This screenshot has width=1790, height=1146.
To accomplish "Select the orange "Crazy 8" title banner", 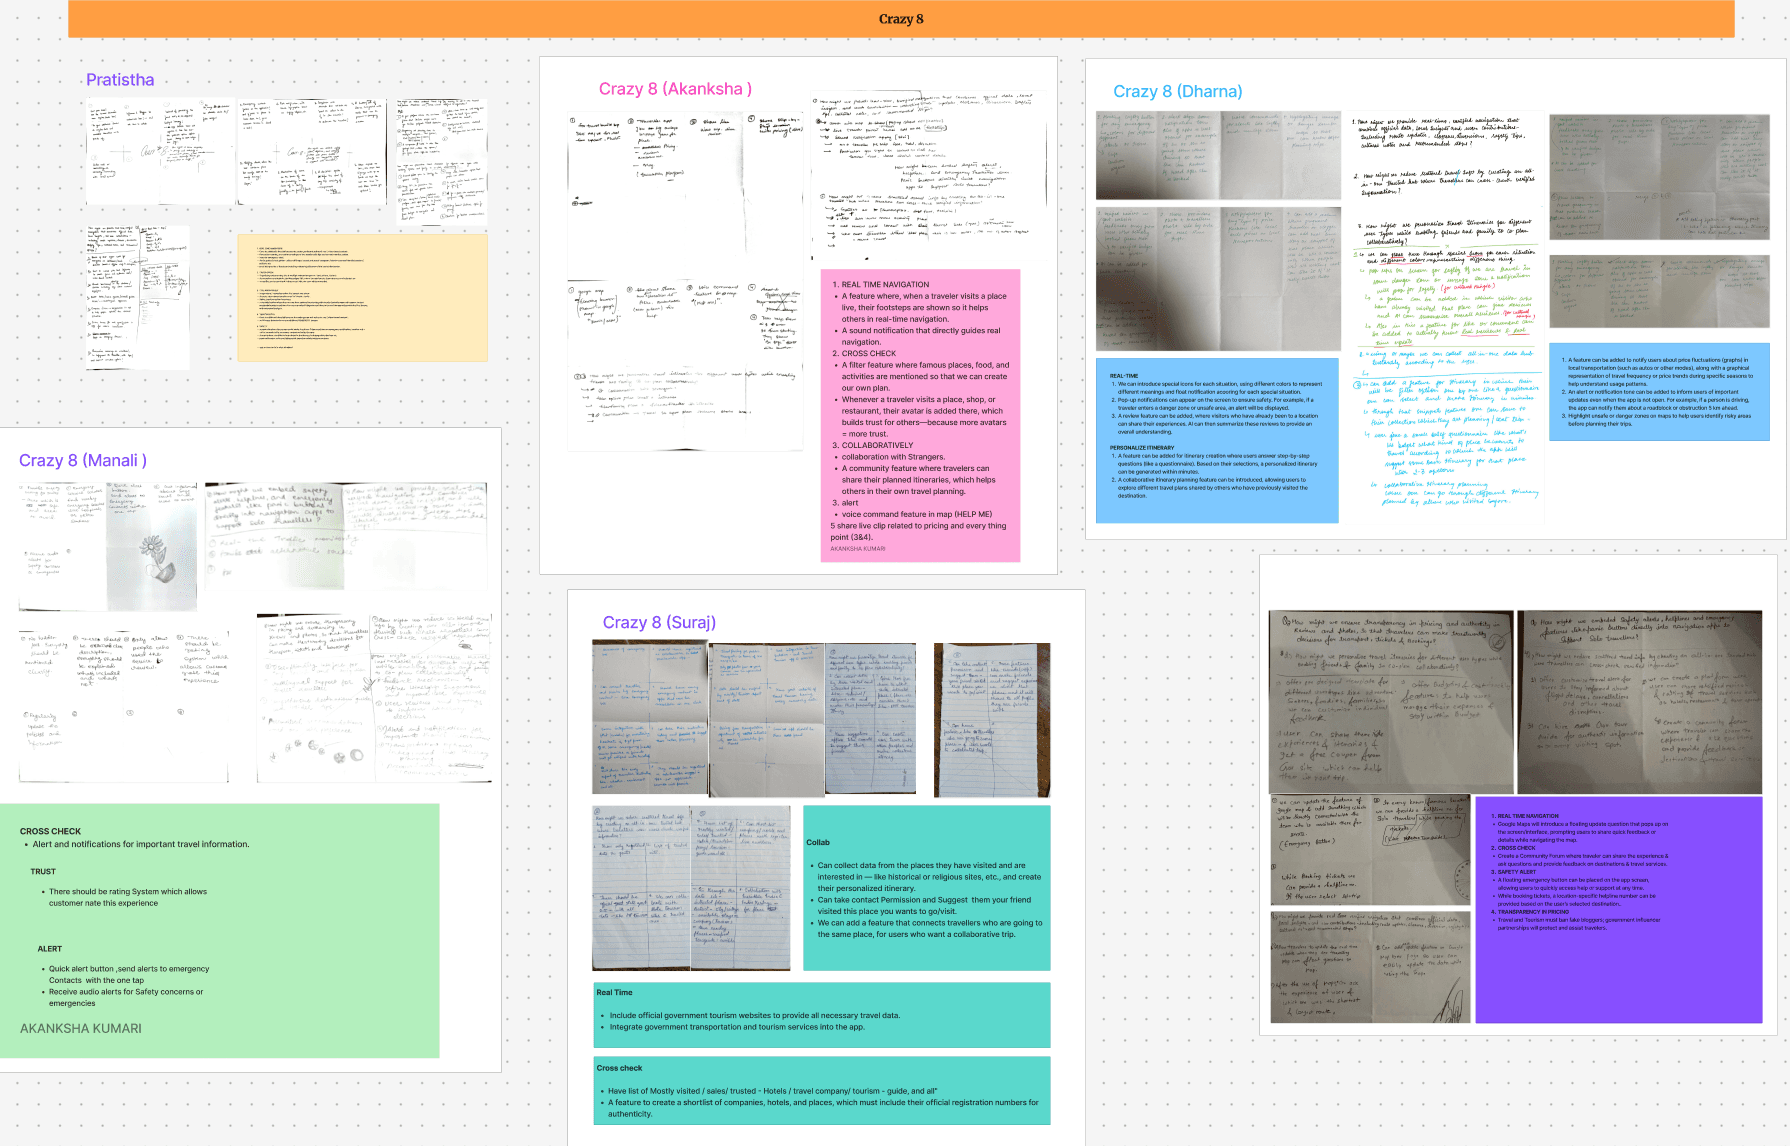I will pyautogui.click(x=900, y=19).
